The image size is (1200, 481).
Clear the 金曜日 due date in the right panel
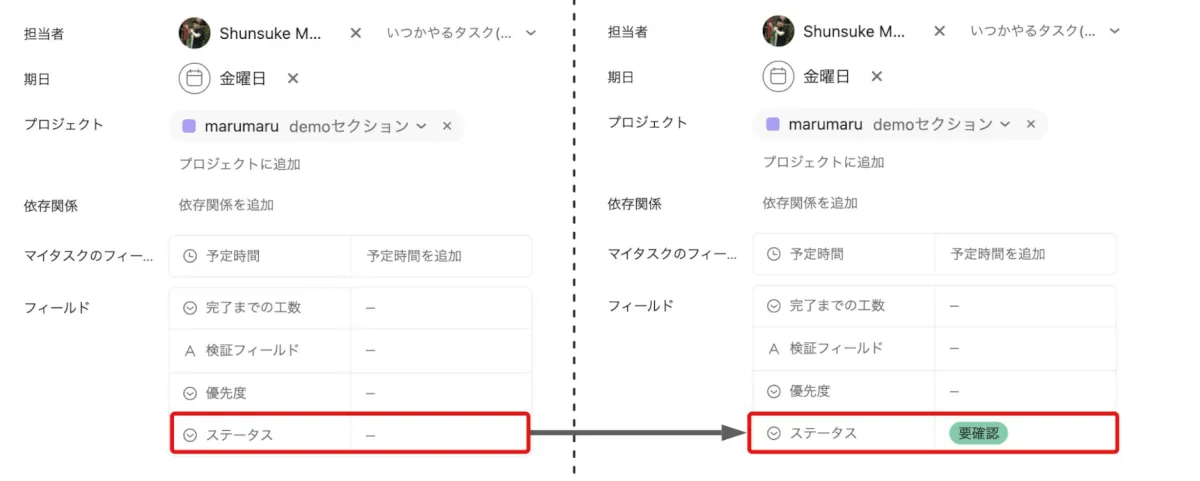[877, 77]
